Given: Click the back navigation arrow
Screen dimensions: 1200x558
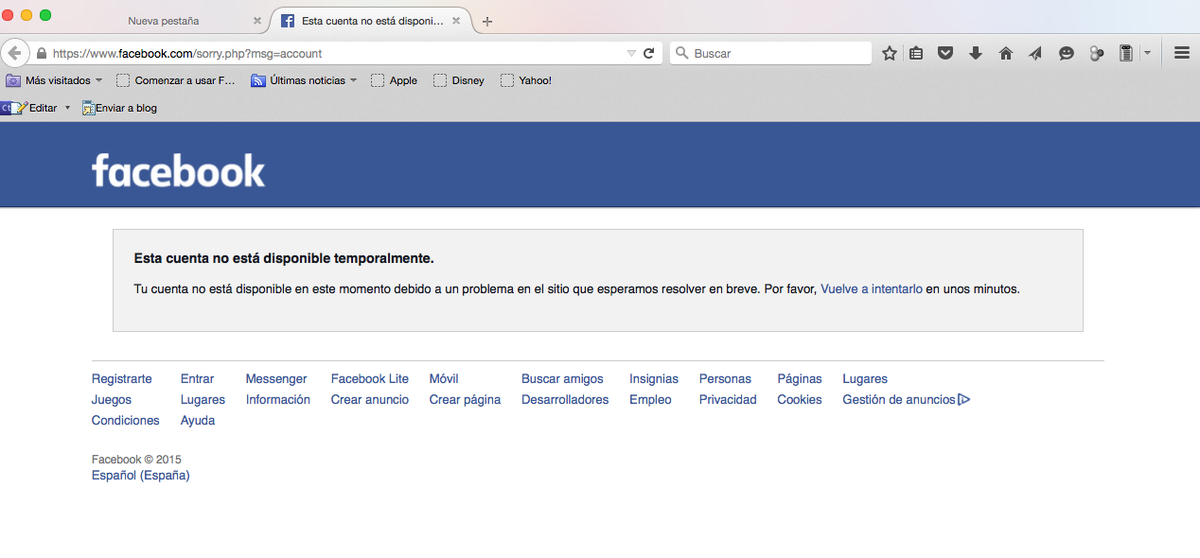Looking at the screenshot, I should 14,53.
